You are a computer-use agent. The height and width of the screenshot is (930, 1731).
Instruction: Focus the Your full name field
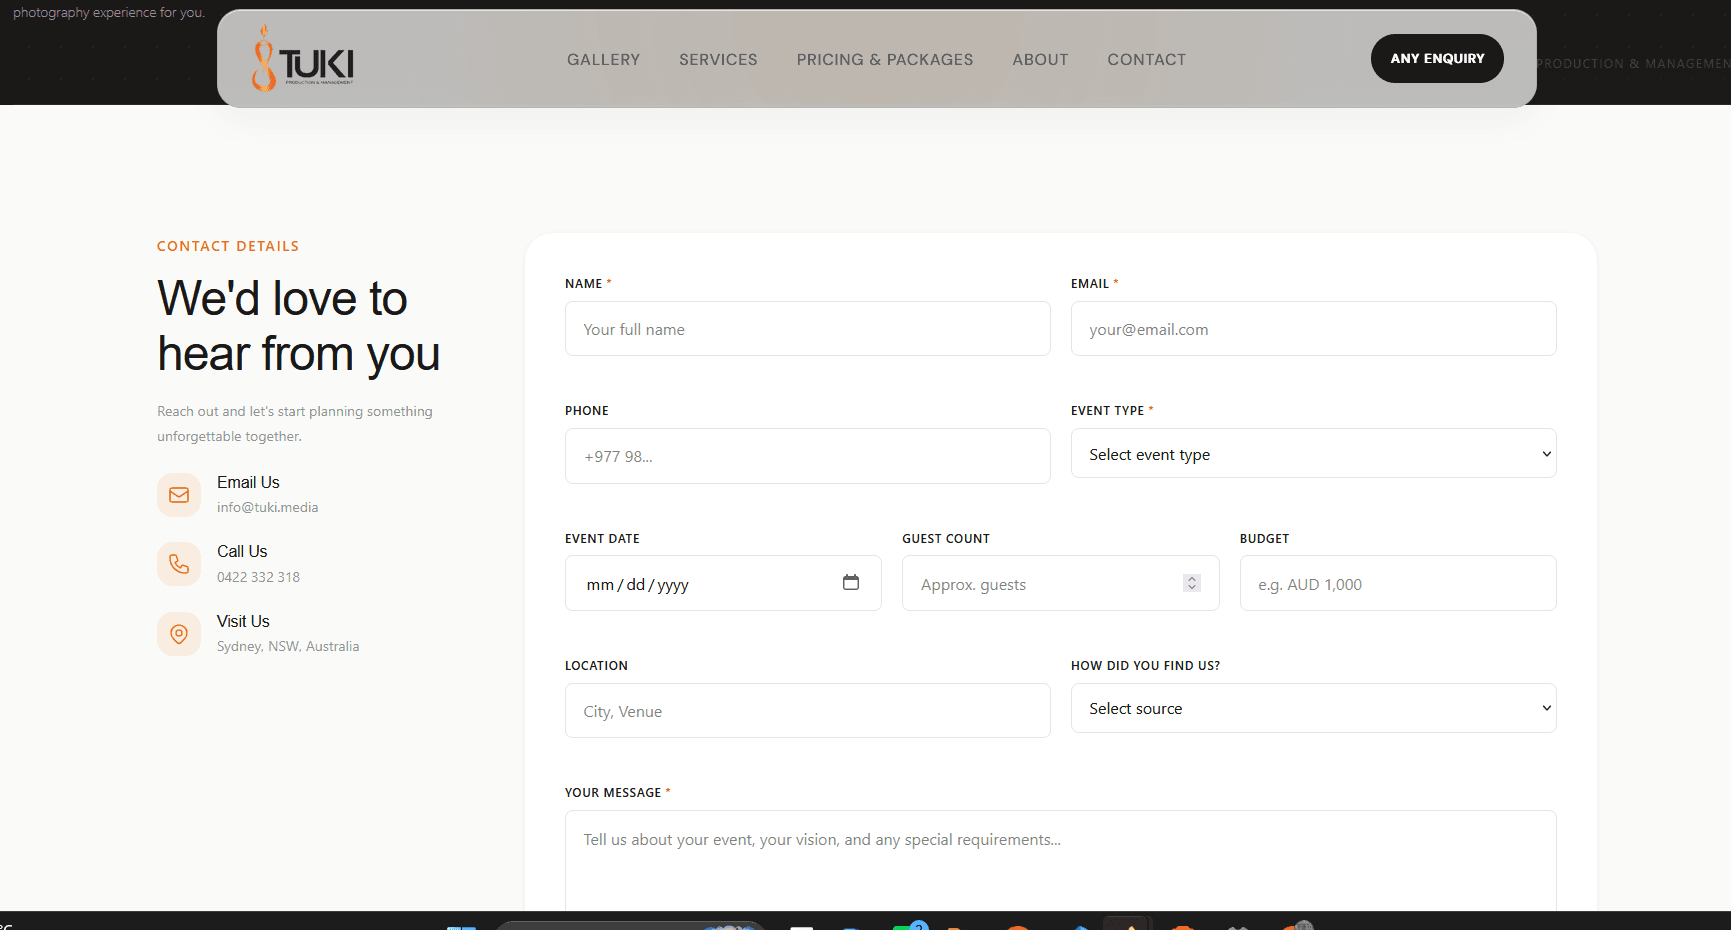(x=808, y=329)
